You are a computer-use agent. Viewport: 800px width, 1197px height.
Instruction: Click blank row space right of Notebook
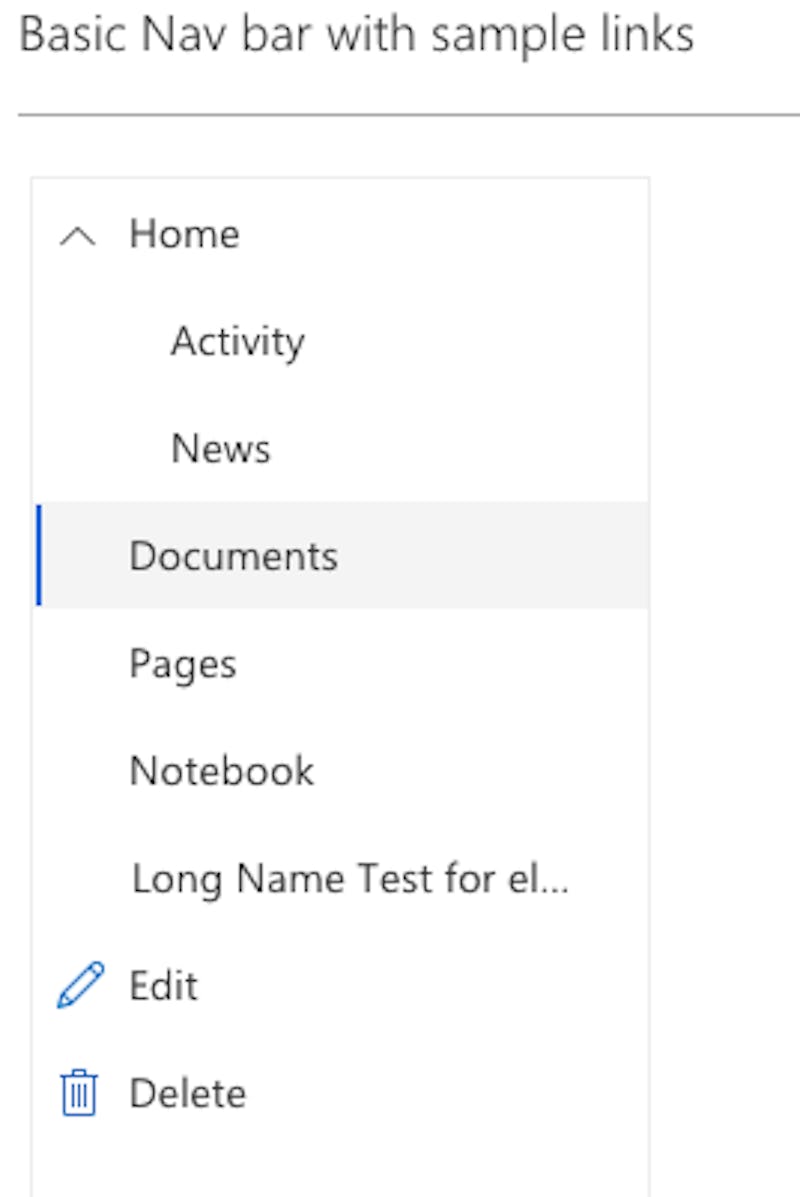[x=480, y=771]
